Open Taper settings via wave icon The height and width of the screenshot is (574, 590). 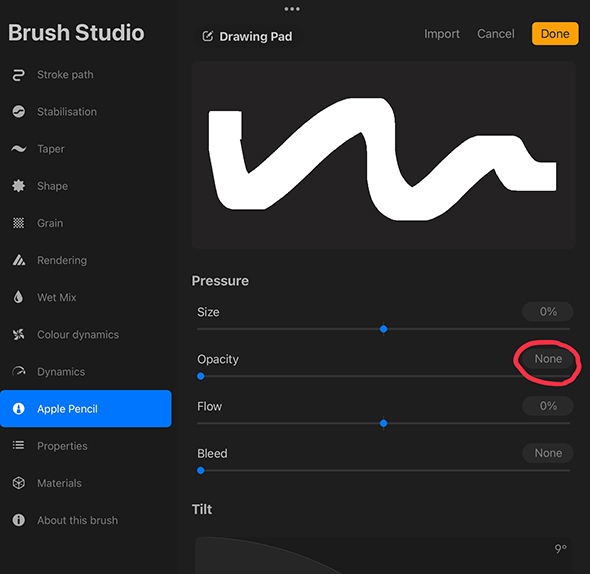pos(18,149)
